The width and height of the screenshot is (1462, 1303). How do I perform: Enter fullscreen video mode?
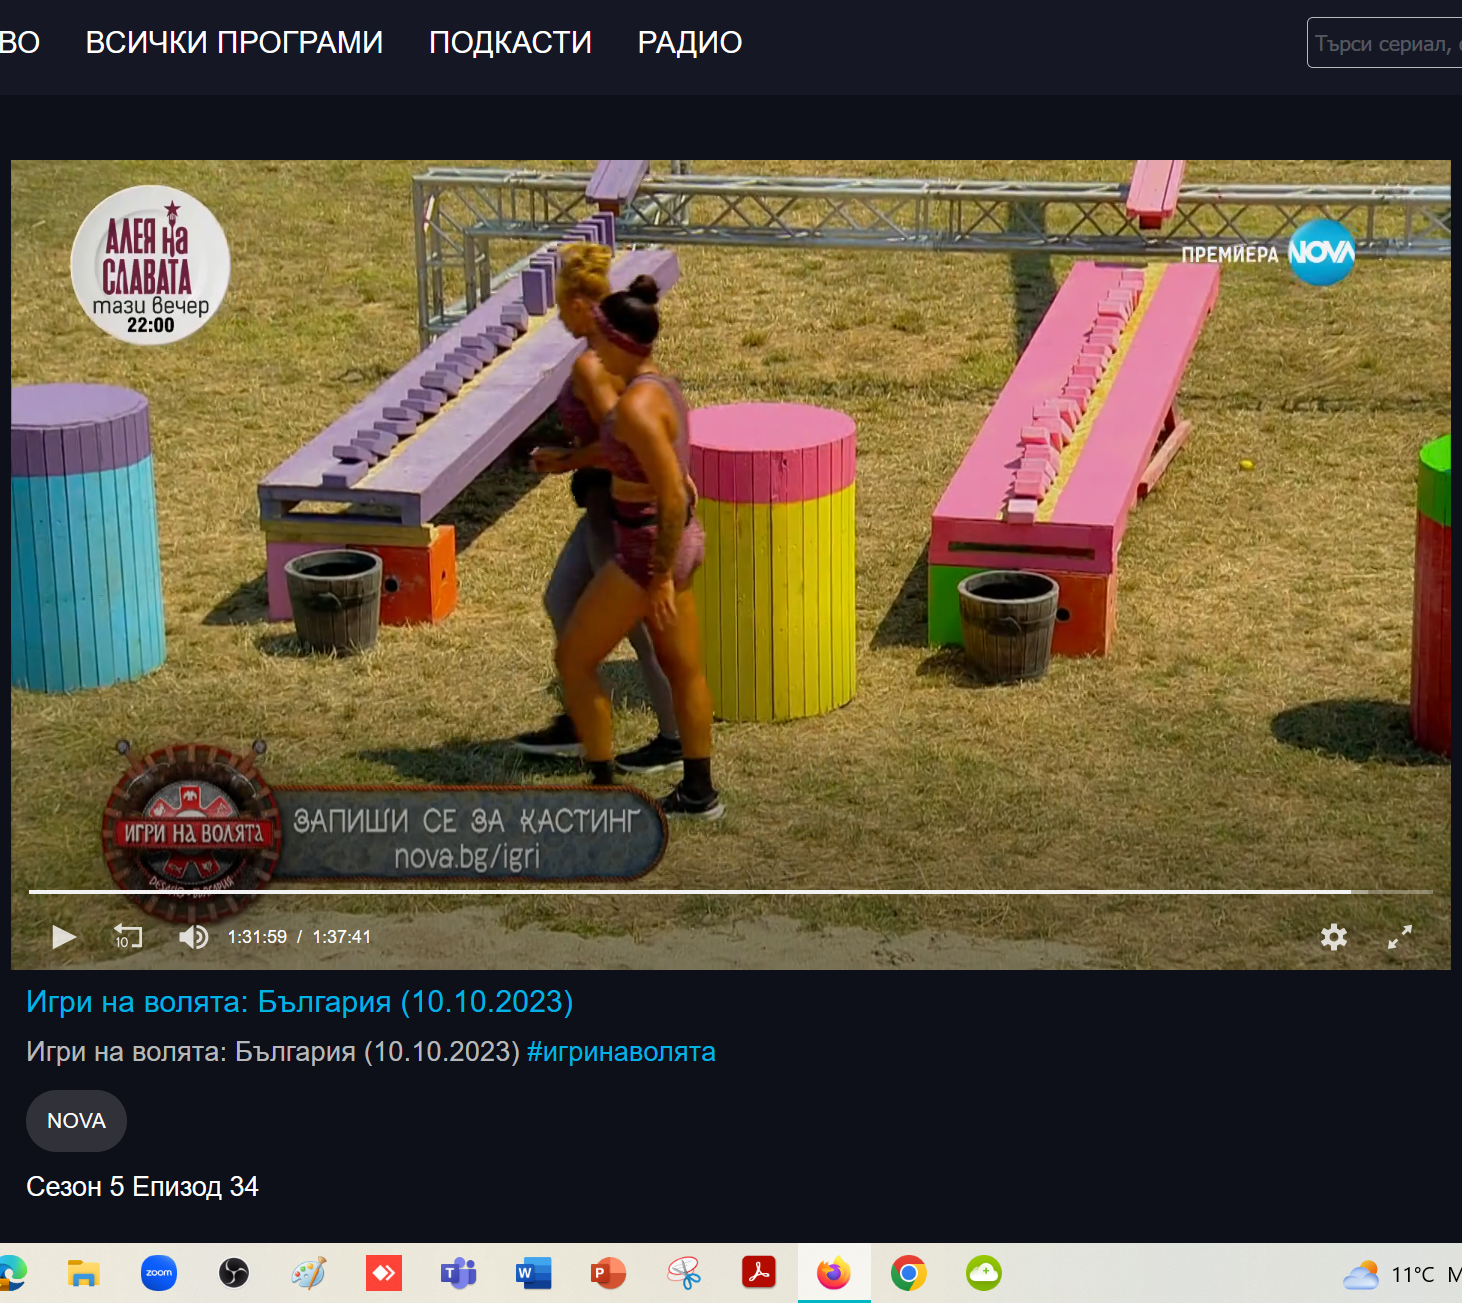[1399, 937]
